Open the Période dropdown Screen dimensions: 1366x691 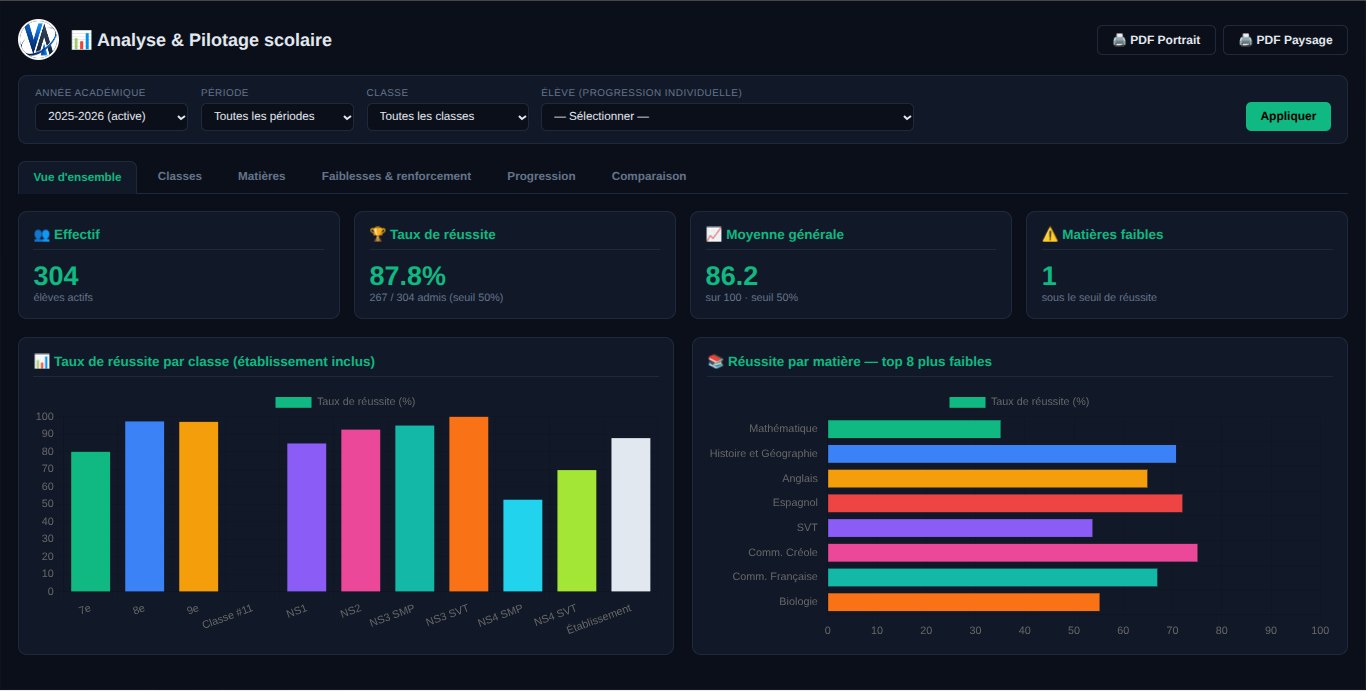point(277,117)
